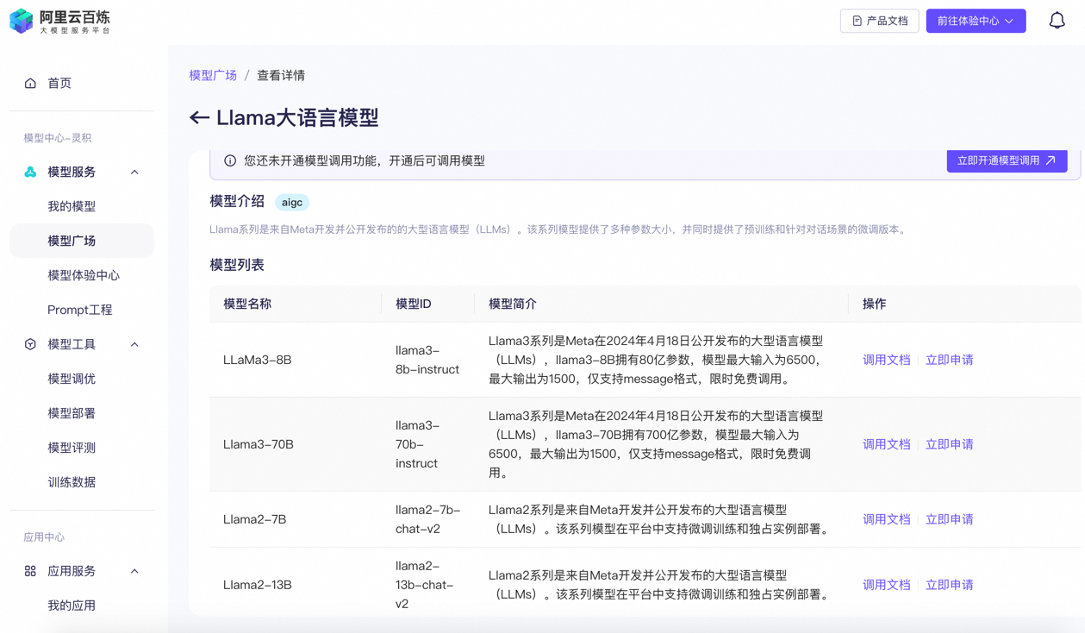
Task: Click 立即申请 for Llama3-70B
Action: click(949, 444)
